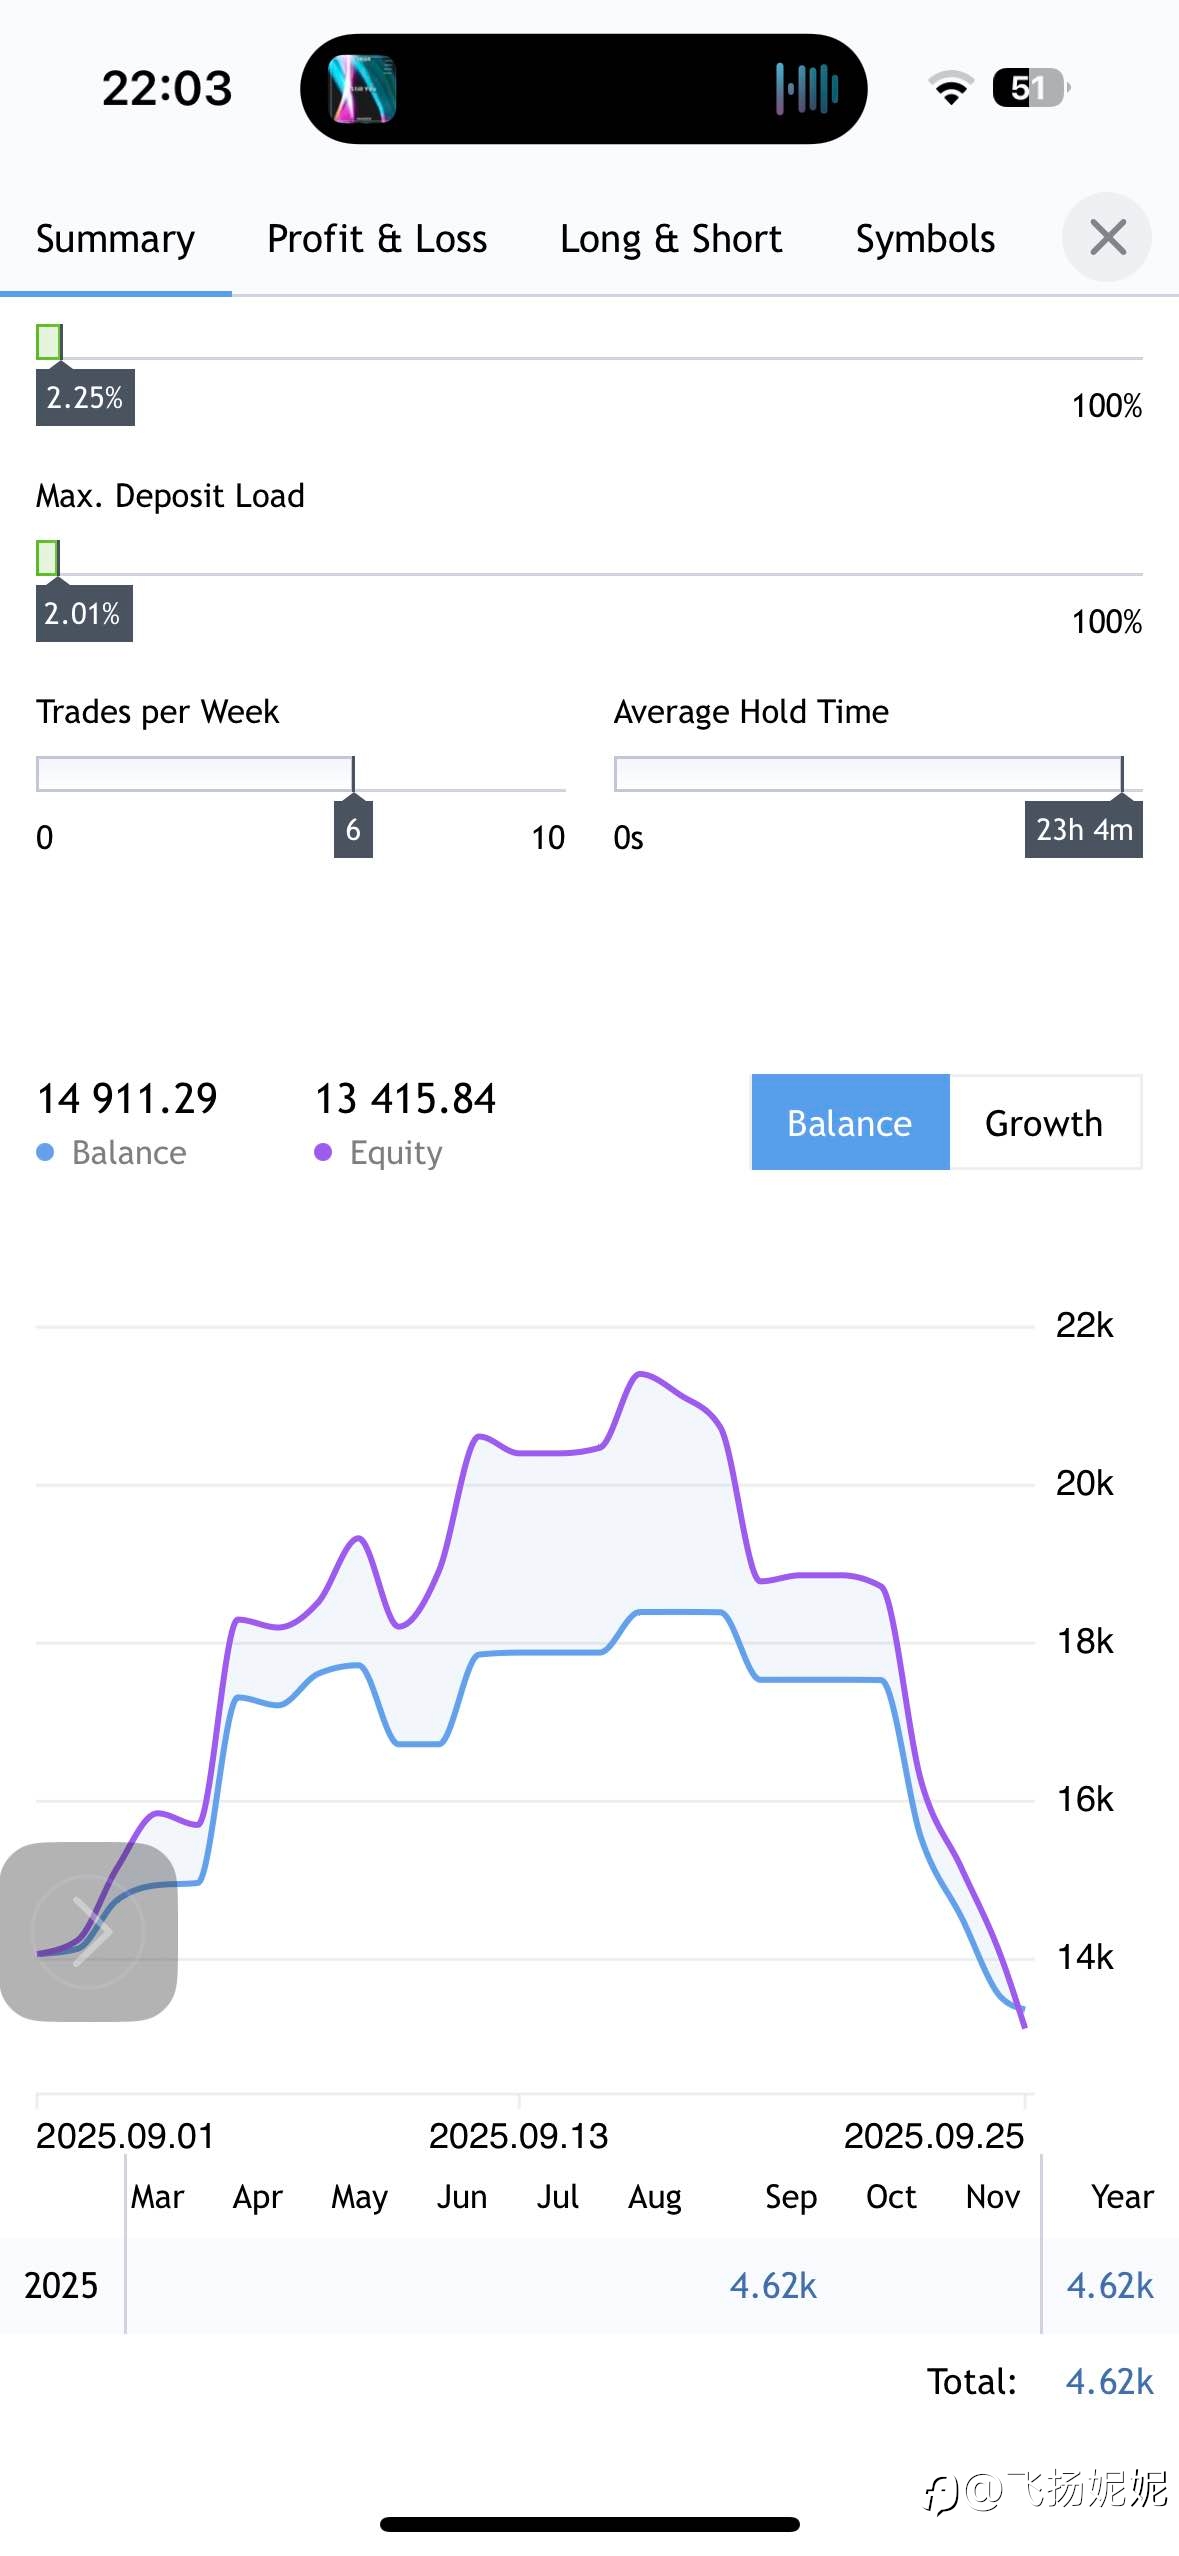Tap the 2.25% green indicator marker
The image size is (1179, 2556).
[49, 342]
